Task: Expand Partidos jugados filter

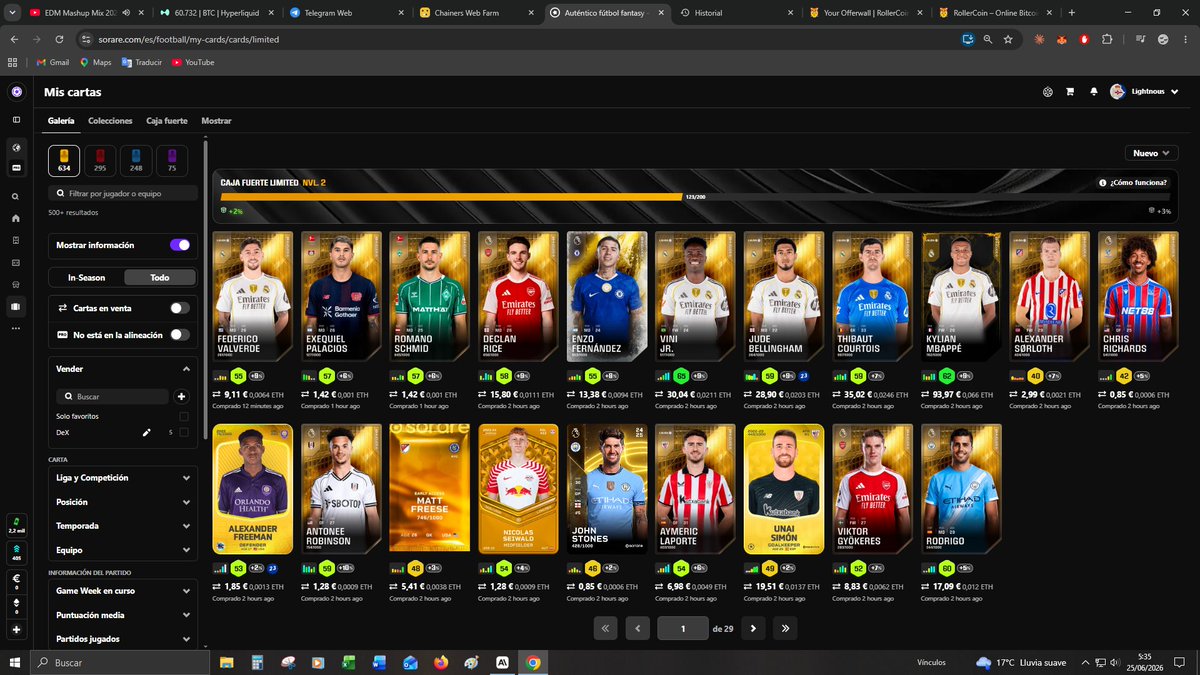Action: (122, 638)
